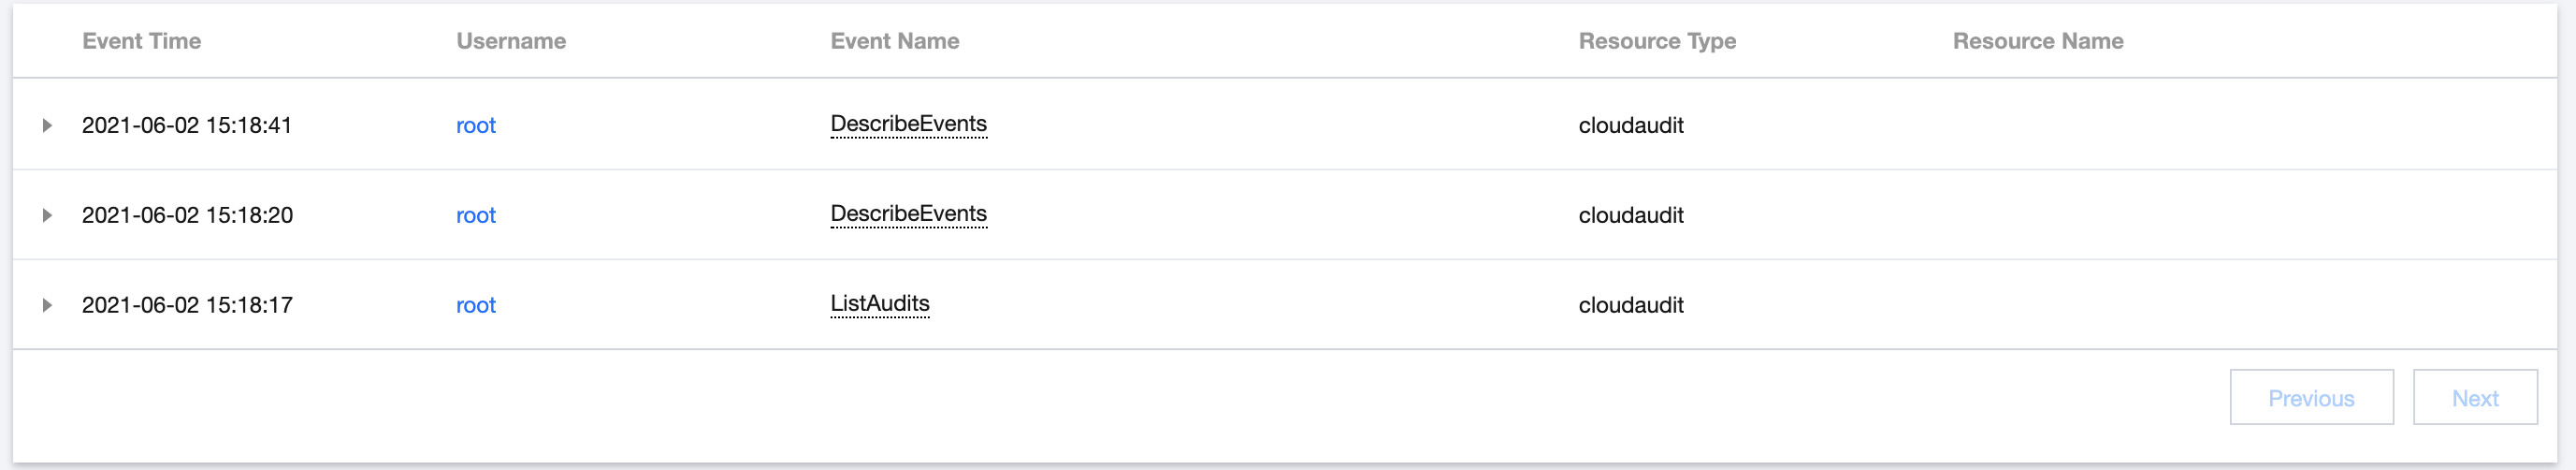Expand the 15:18:20 event row
The width and height of the screenshot is (2576, 470).
tap(47, 215)
